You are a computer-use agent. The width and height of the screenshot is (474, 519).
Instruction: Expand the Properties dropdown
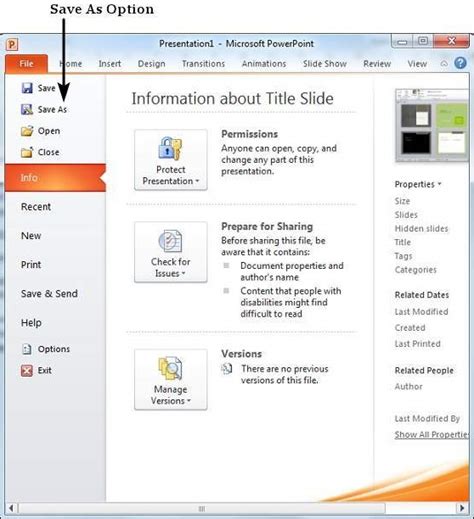(418, 184)
